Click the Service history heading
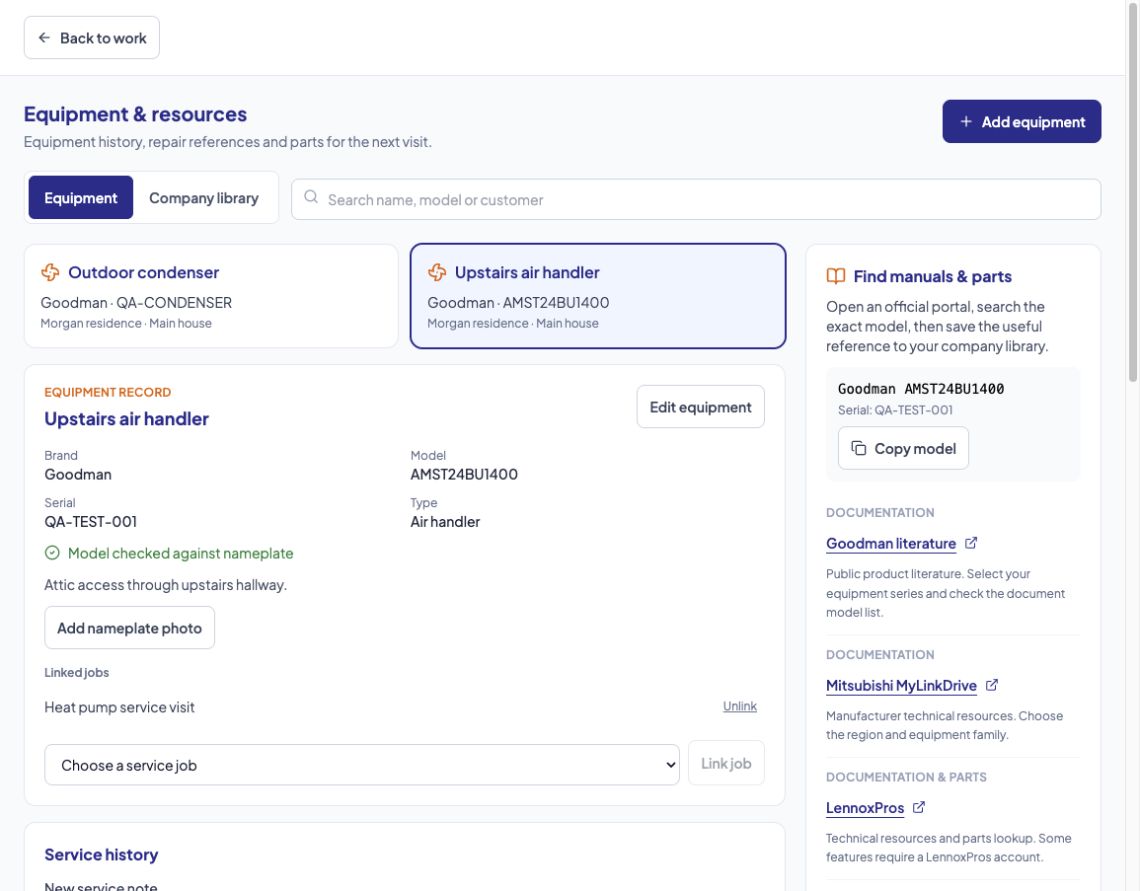The height and width of the screenshot is (891, 1140). (x=101, y=855)
